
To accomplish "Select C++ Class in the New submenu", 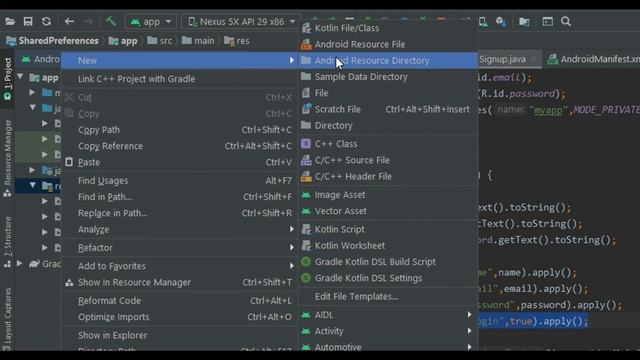I will (388, 144).
